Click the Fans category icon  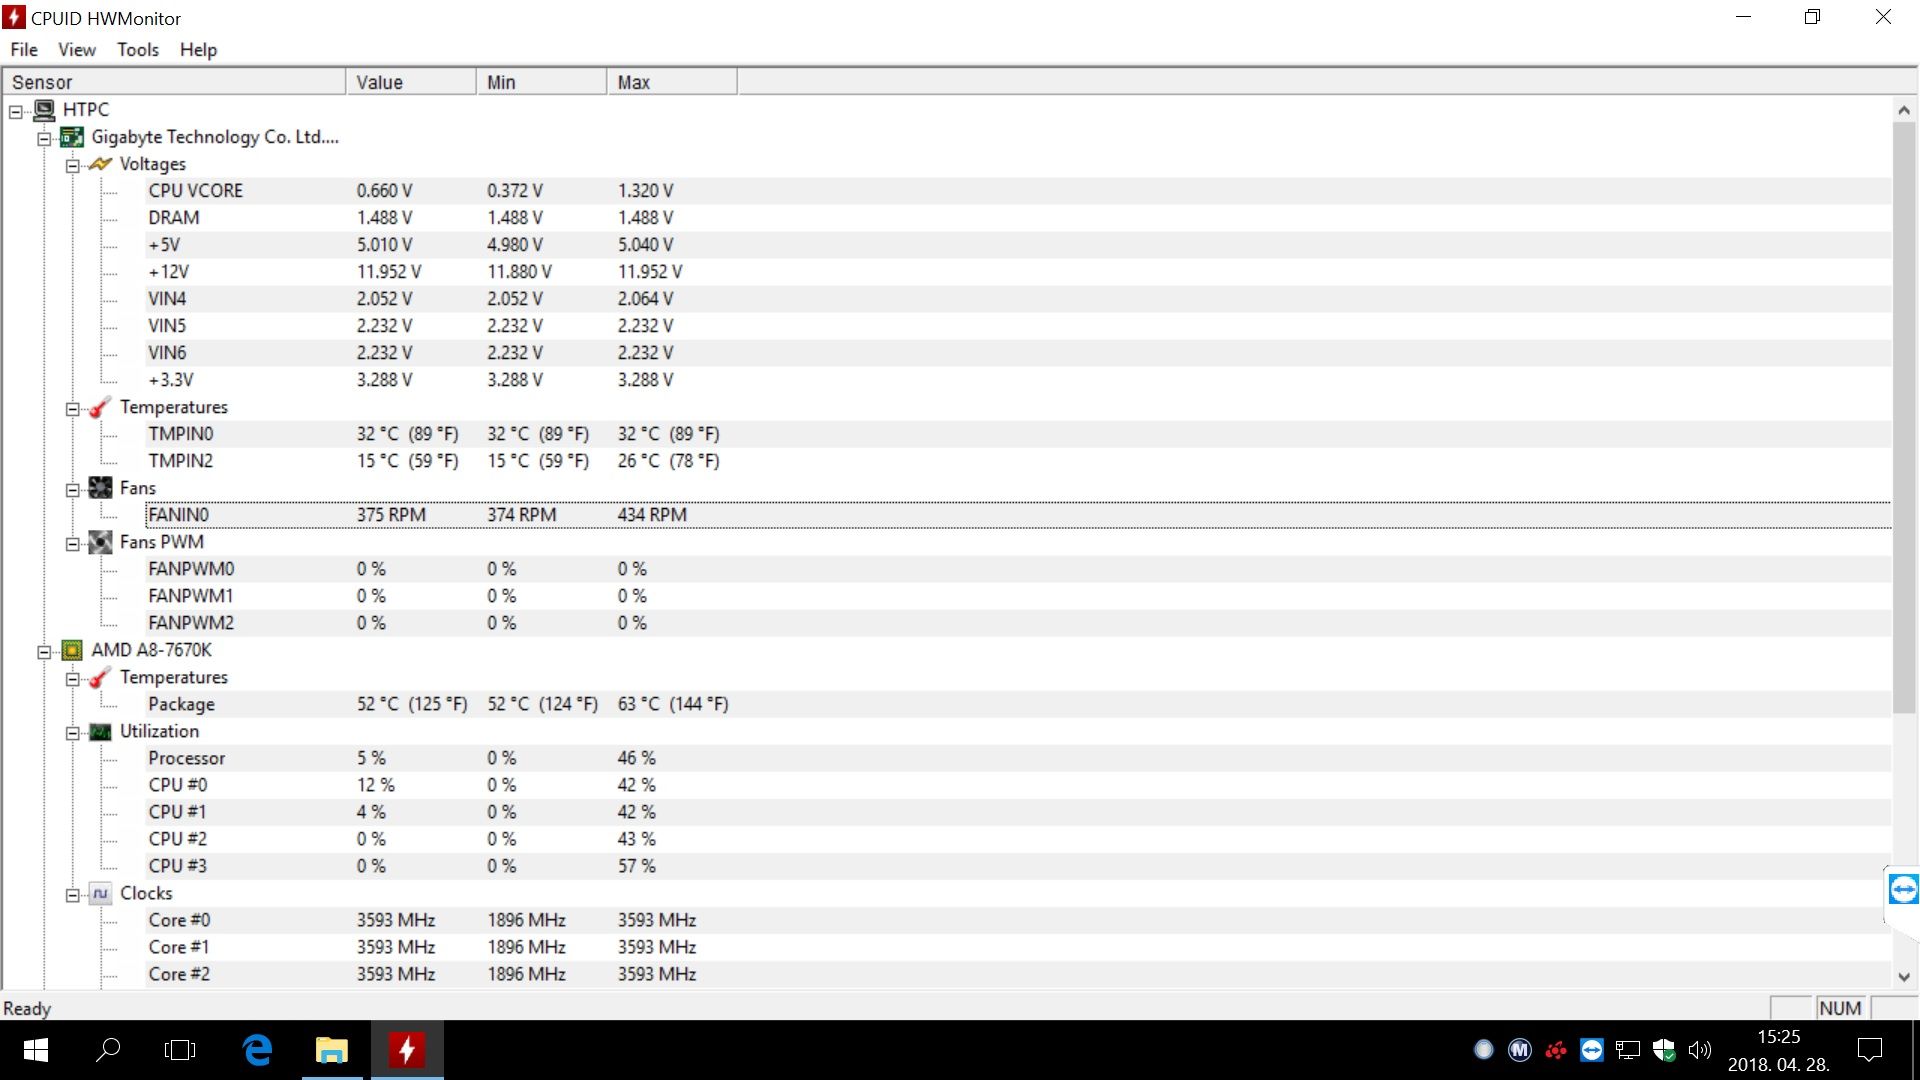tap(100, 488)
